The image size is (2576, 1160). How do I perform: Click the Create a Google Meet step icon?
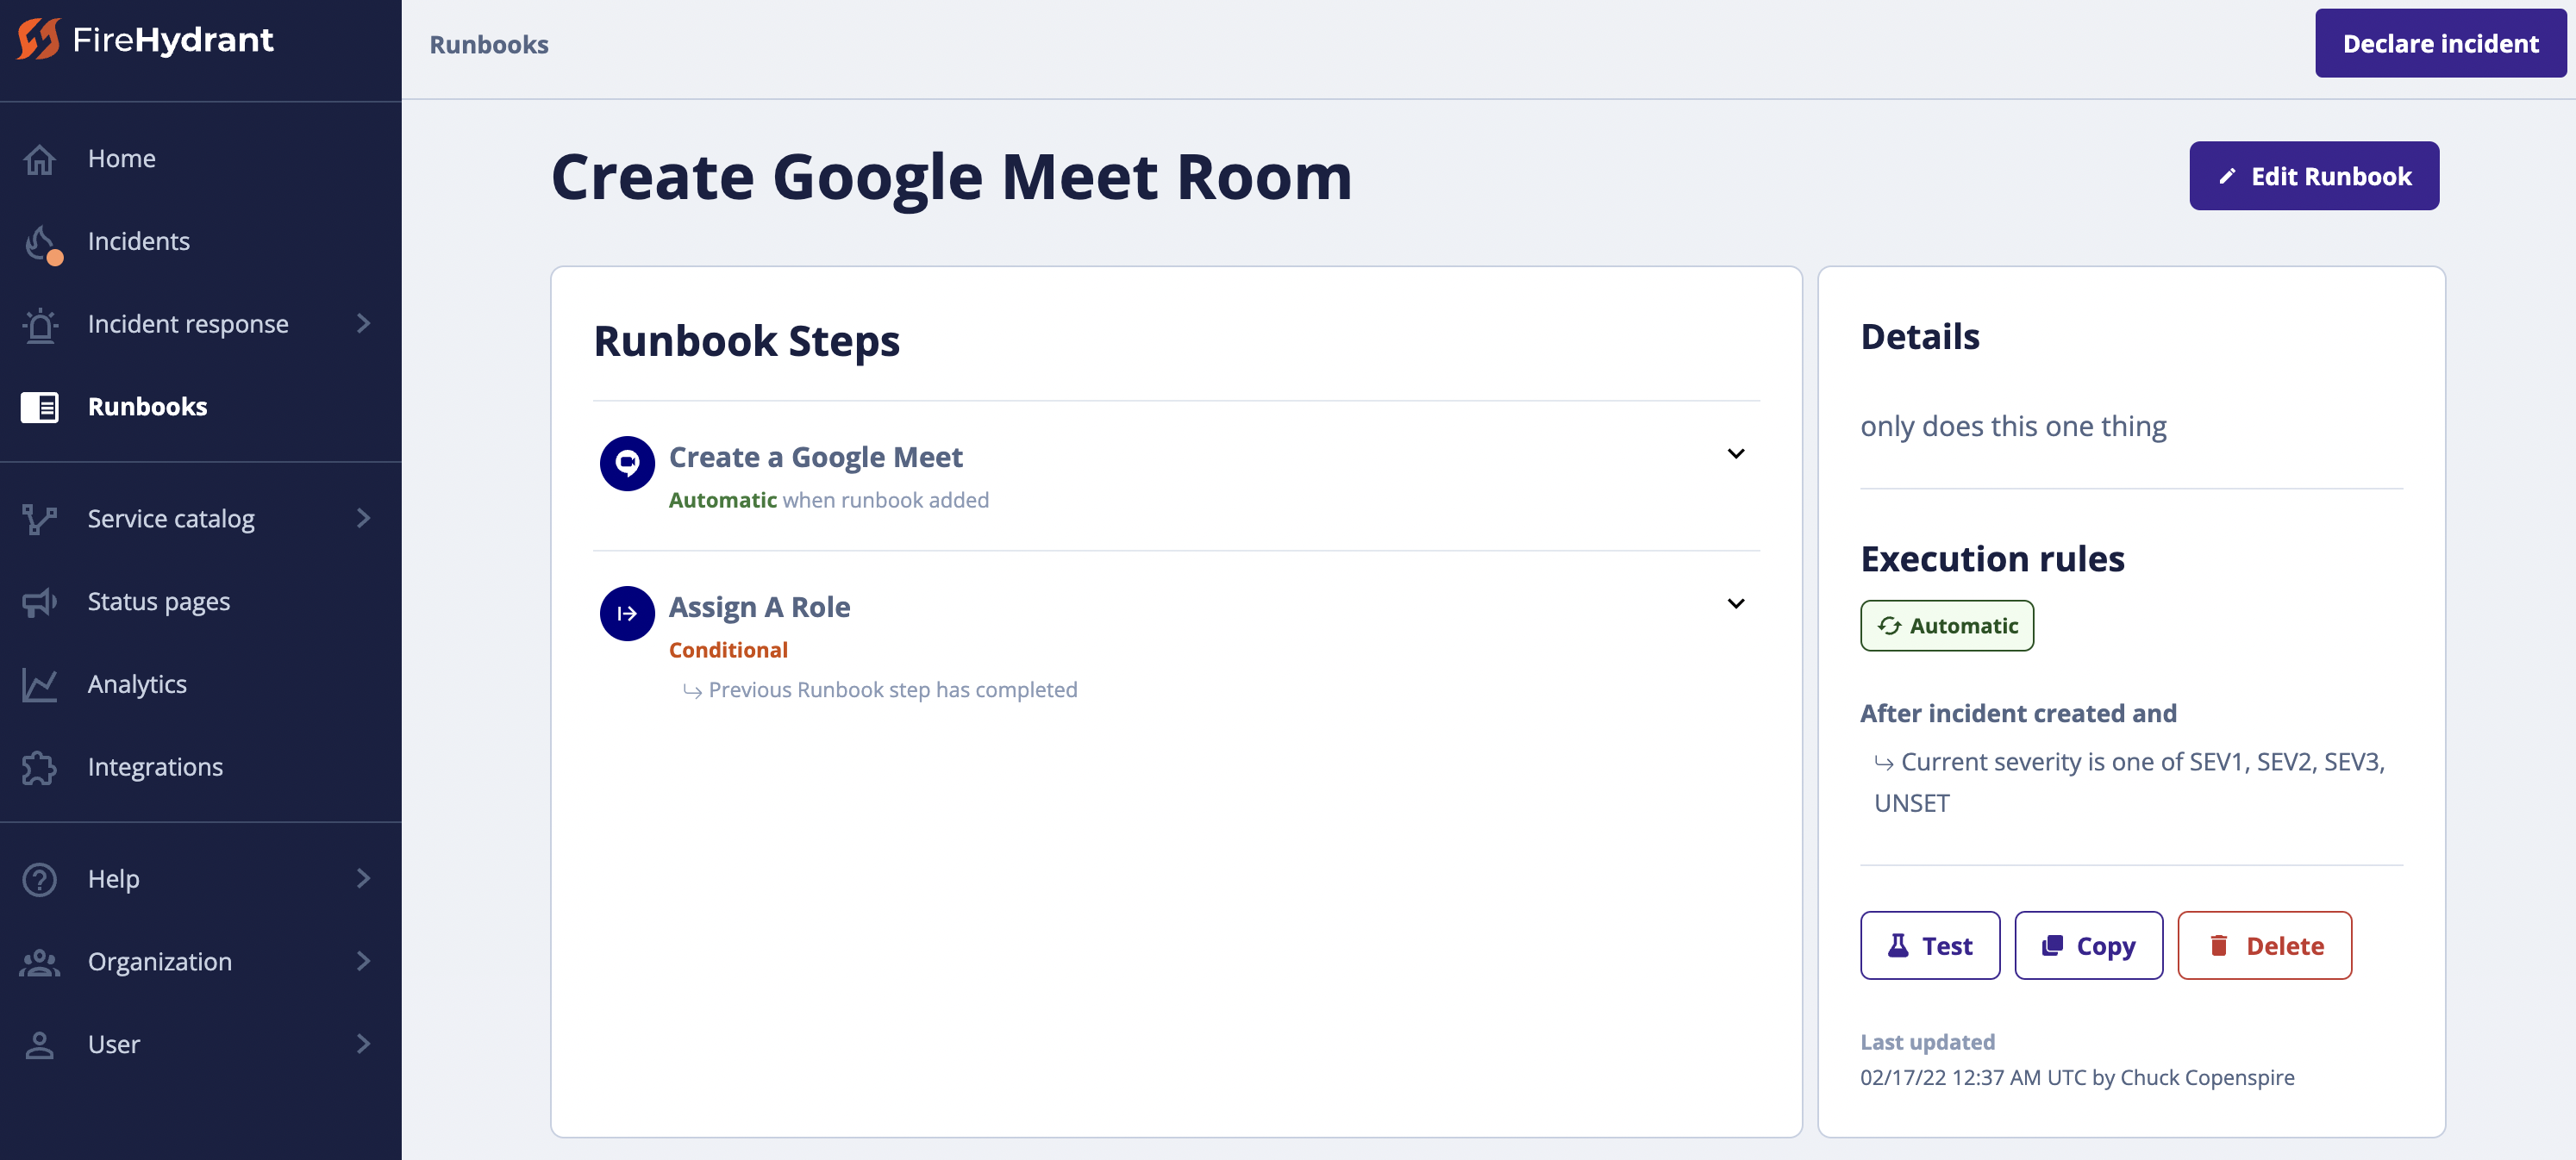[626, 463]
